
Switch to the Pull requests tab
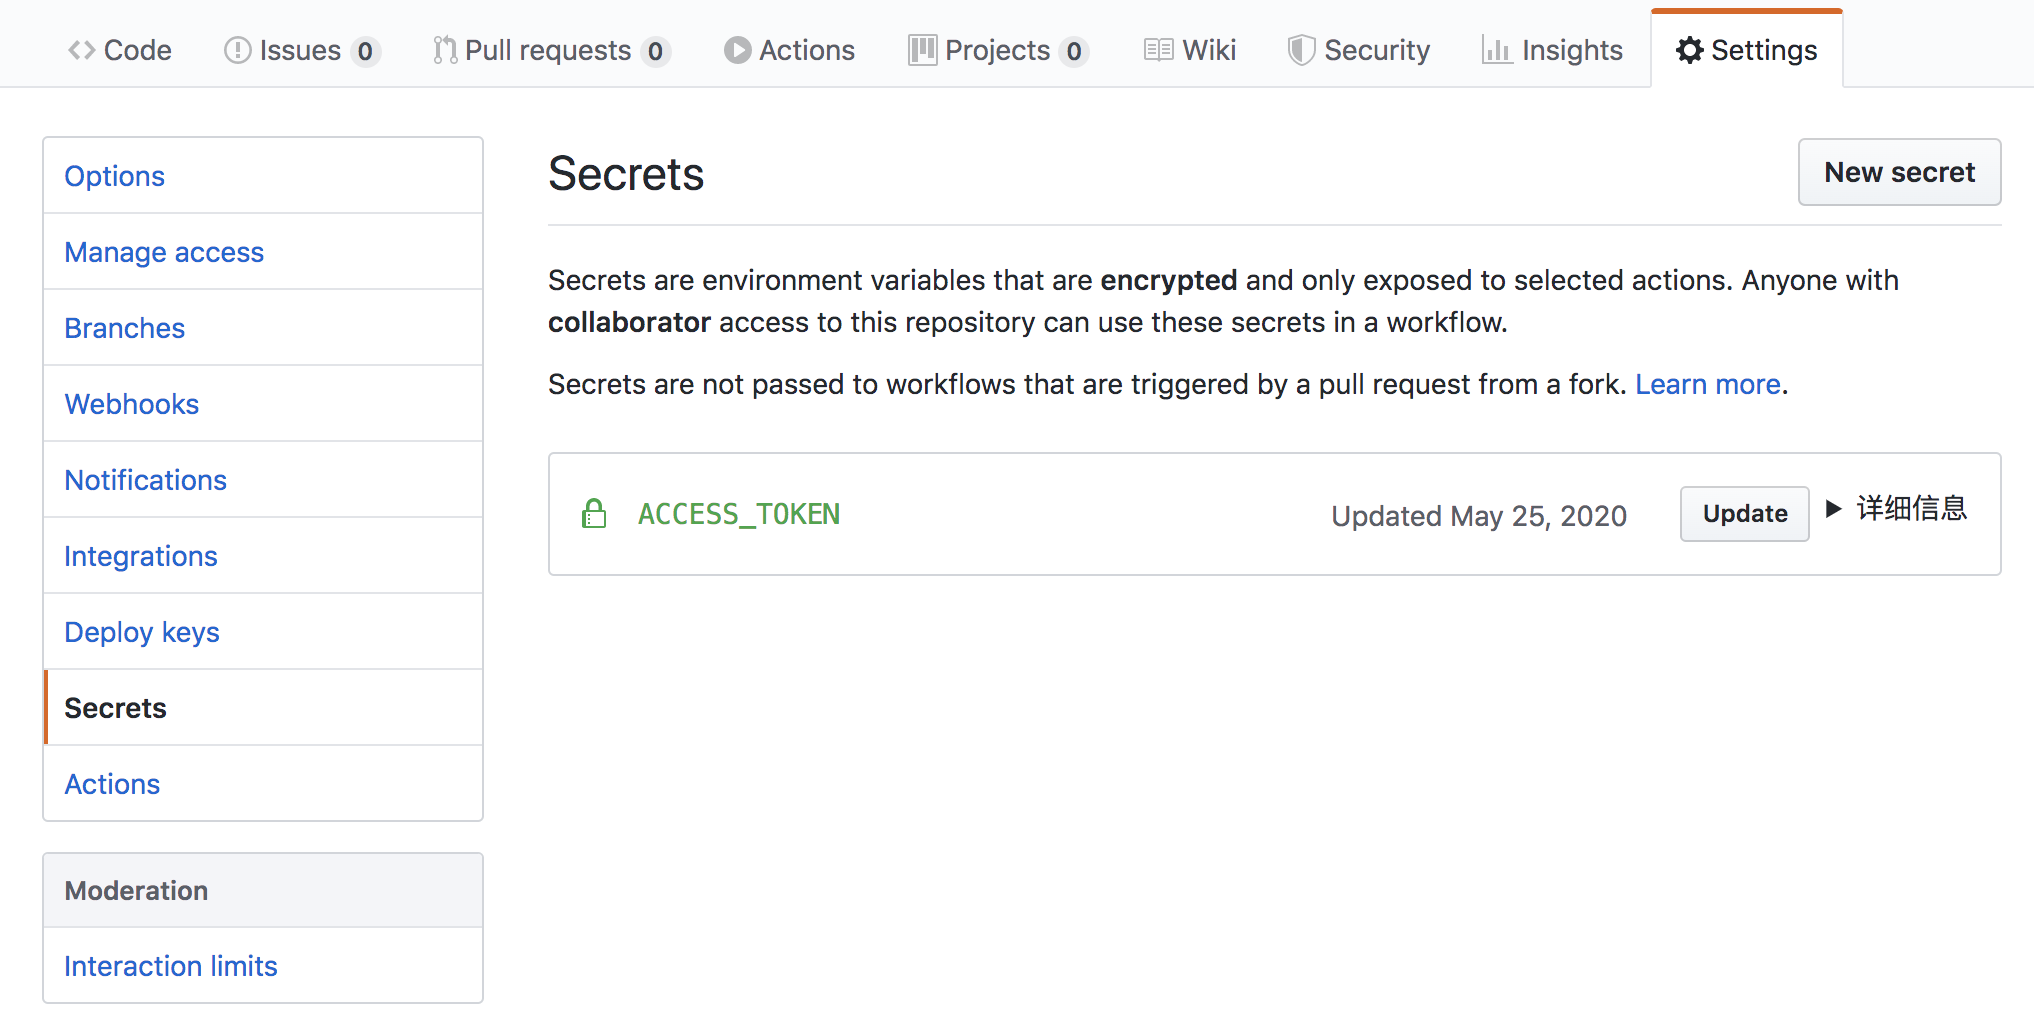548,50
